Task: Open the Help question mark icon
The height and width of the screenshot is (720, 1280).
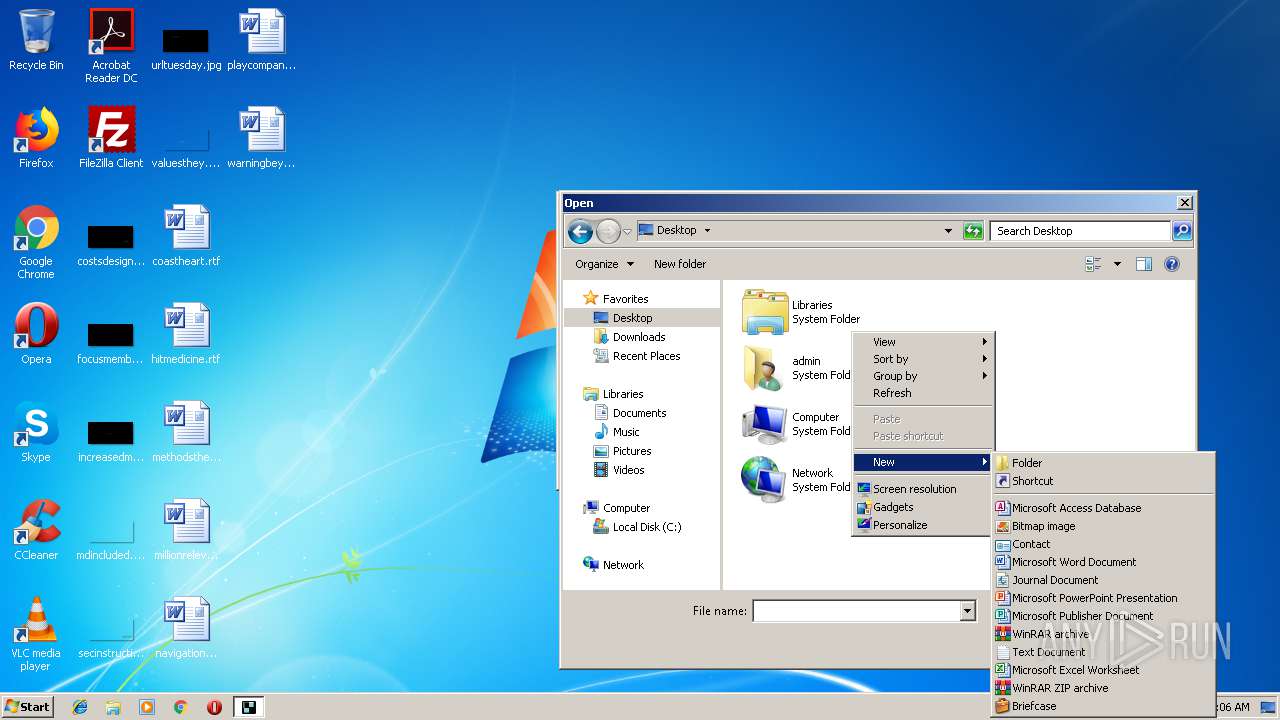Action: (x=1172, y=264)
